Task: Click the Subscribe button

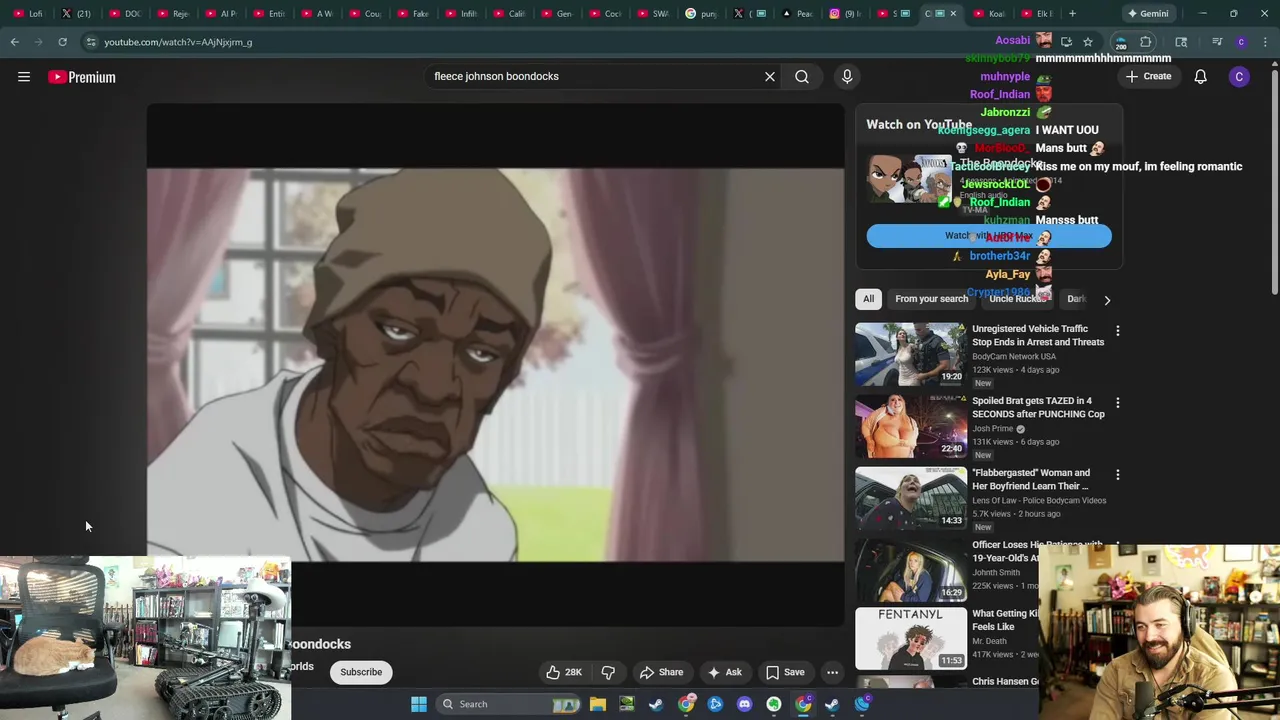Action: click(361, 672)
